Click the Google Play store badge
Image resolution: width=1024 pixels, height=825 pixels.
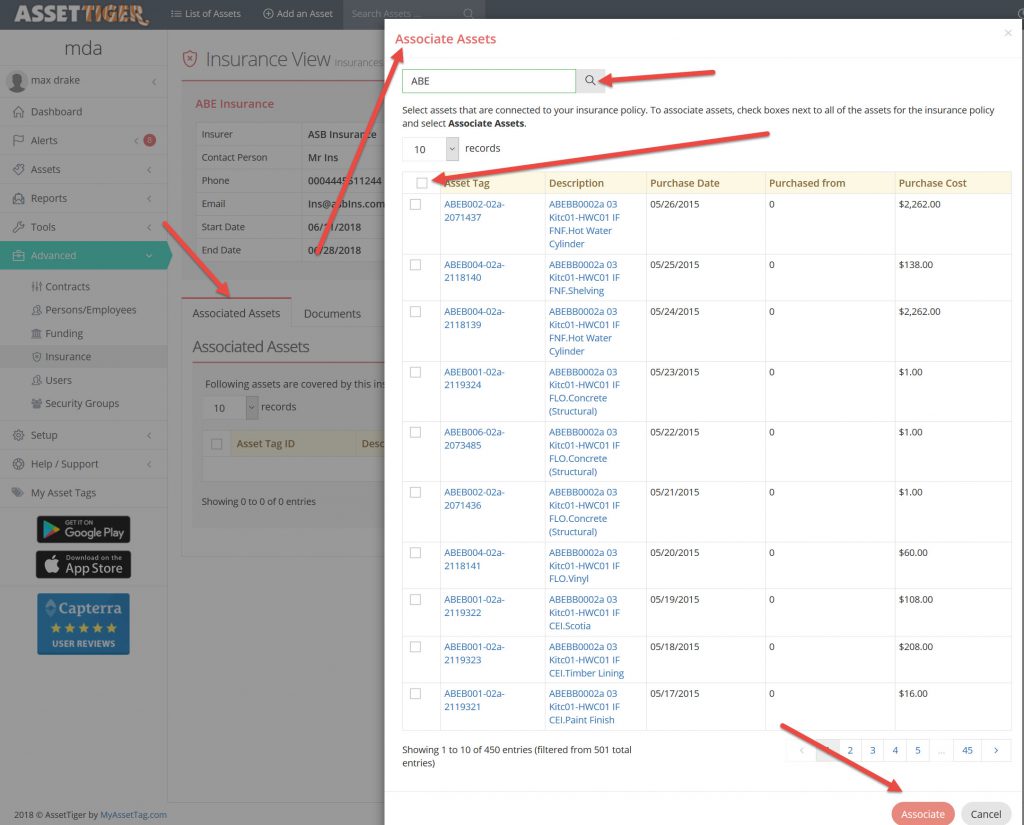click(83, 529)
